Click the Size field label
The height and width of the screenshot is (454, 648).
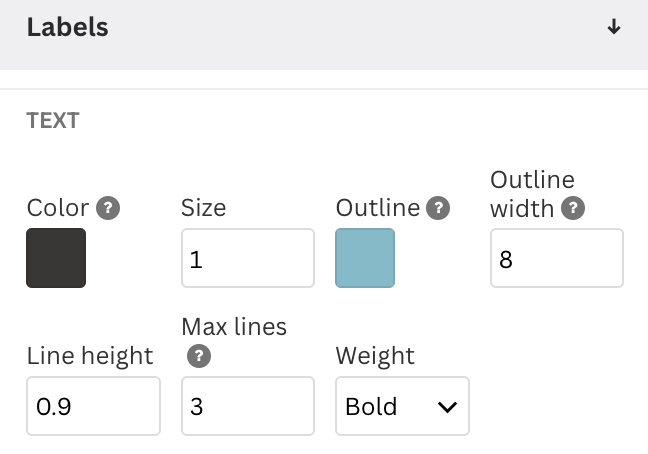[x=203, y=208]
